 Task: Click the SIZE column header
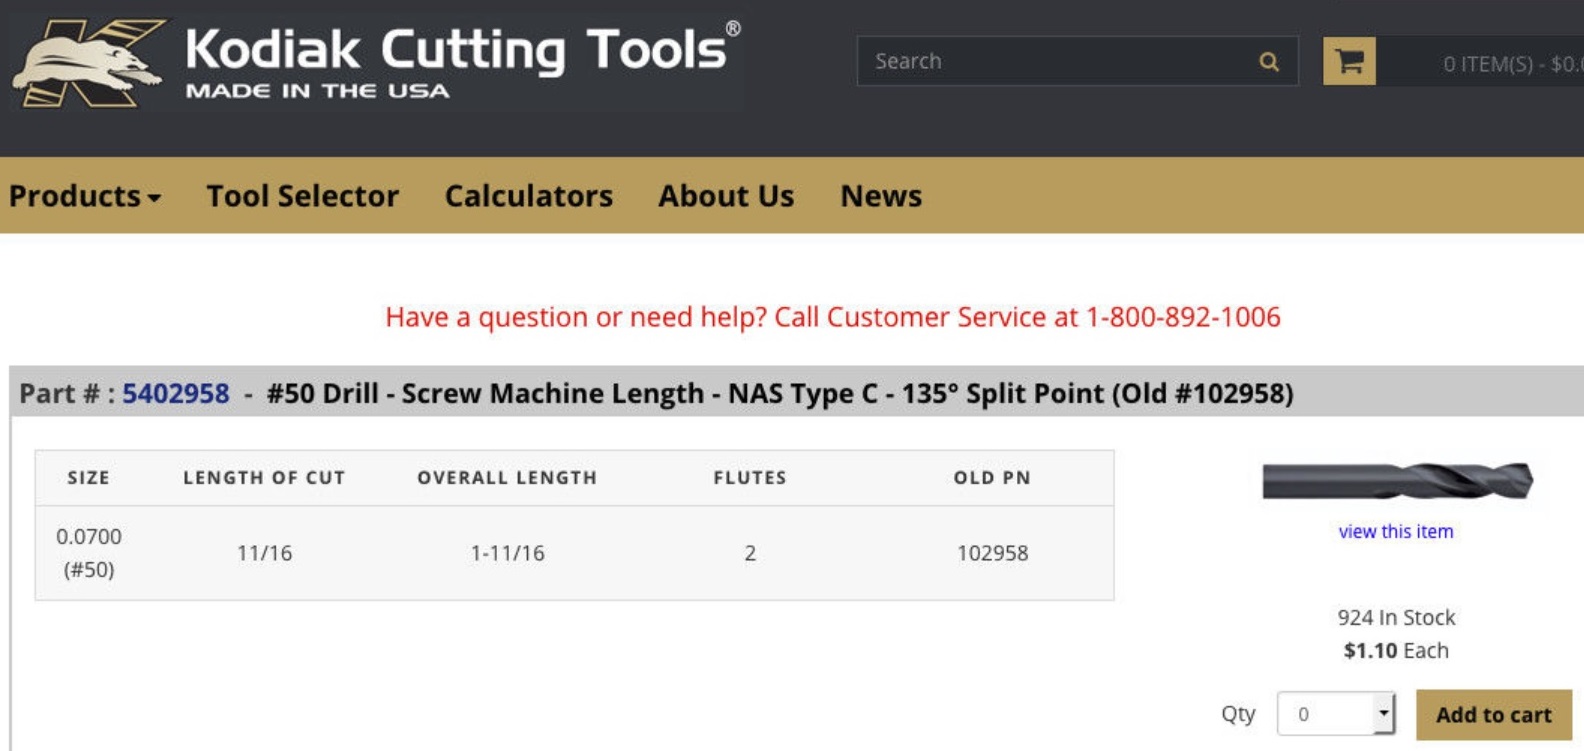tap(88, 478)
